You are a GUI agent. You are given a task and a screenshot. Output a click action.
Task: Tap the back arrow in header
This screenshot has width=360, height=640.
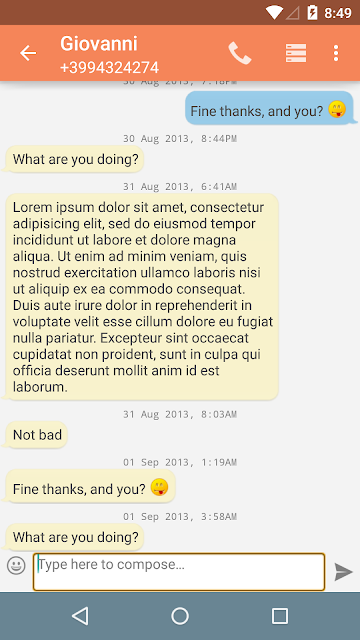tap(28, 53)
